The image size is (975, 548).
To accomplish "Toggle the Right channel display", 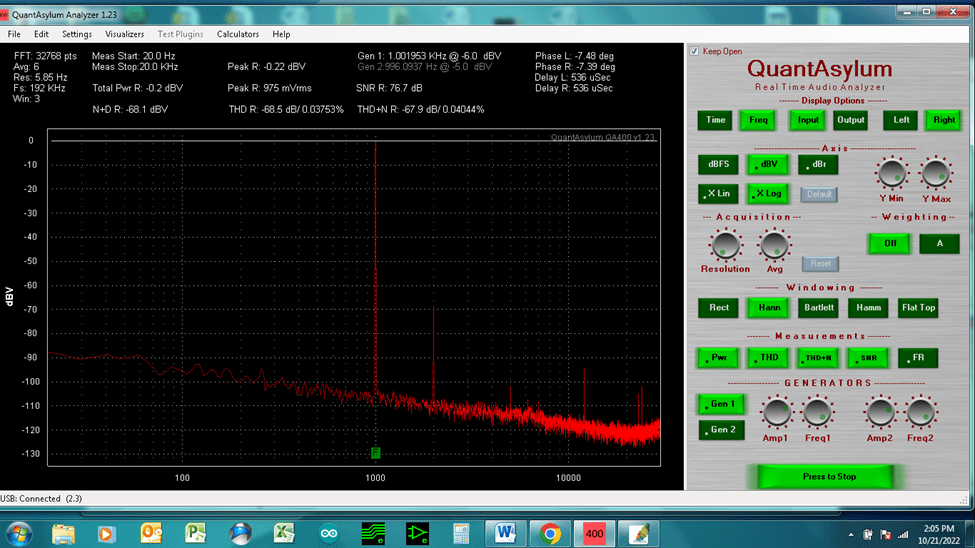I will pos(943,120).
